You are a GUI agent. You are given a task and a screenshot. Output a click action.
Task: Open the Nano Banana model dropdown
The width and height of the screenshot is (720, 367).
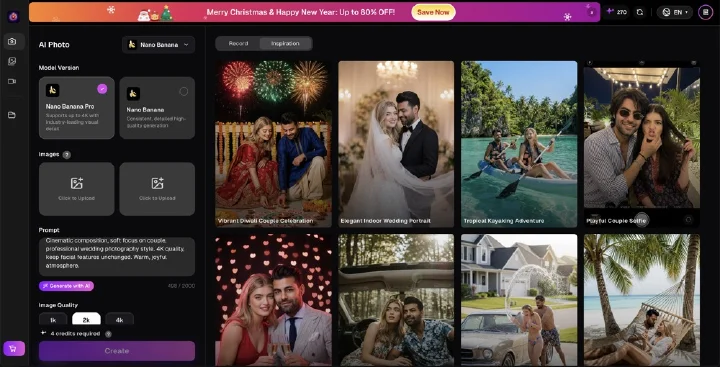coord(158,45)
